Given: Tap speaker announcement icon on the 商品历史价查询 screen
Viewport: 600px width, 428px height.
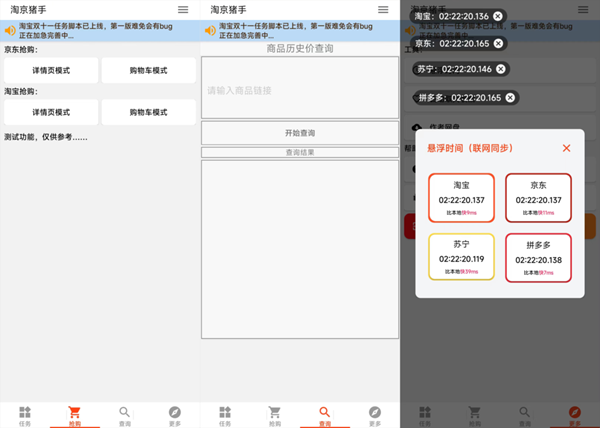Looking at the screenshot, I should 210,31.
